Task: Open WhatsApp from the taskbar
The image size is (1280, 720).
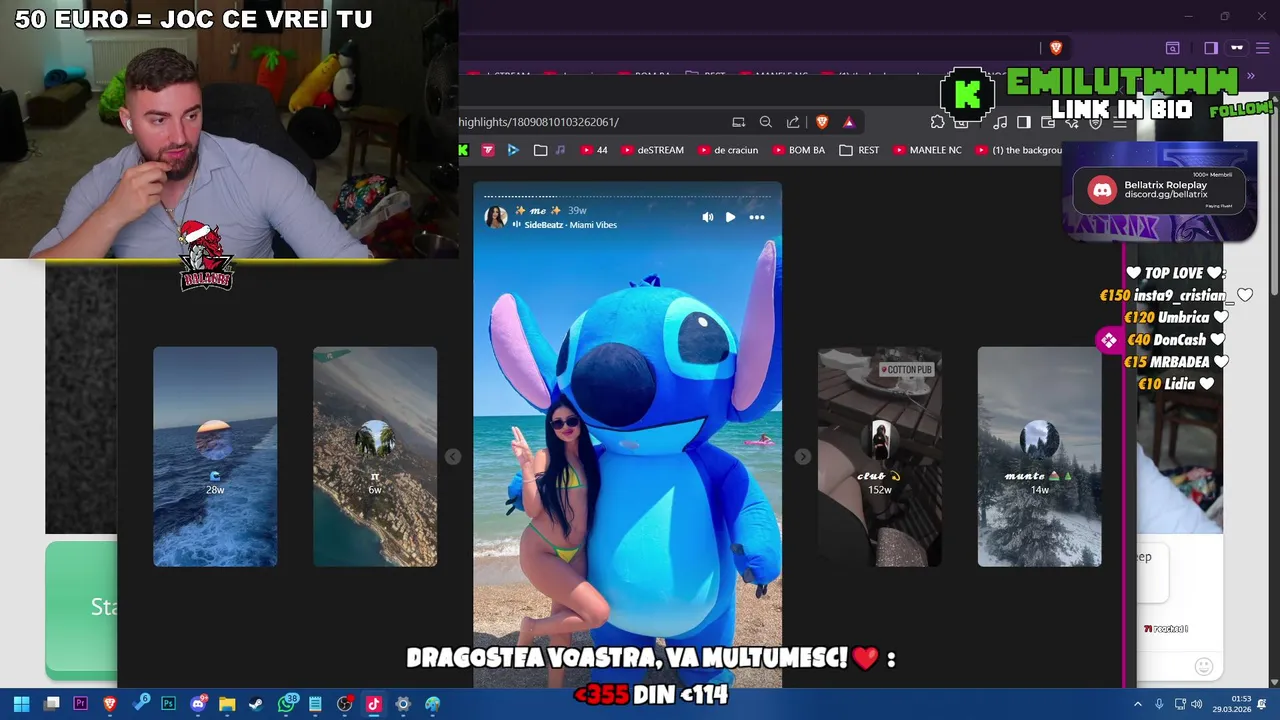Action: (287, 704)
